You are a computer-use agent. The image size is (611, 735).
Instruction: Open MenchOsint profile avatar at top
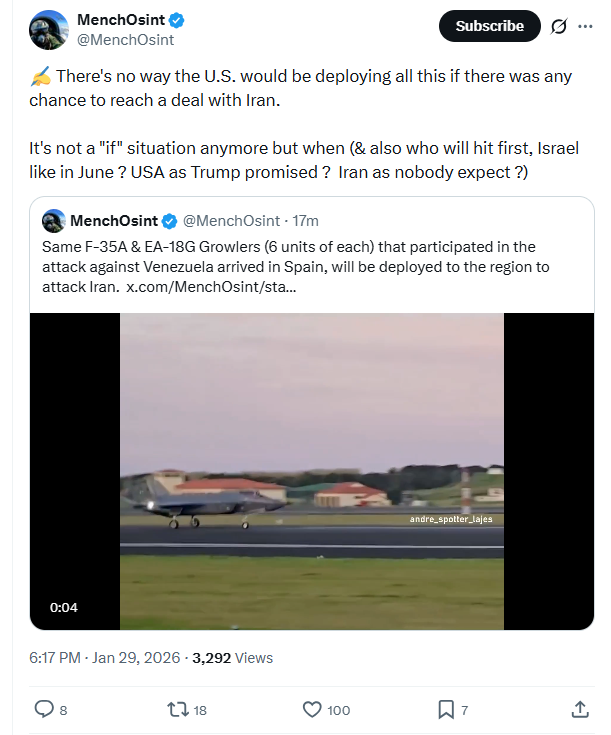(48, 30)
